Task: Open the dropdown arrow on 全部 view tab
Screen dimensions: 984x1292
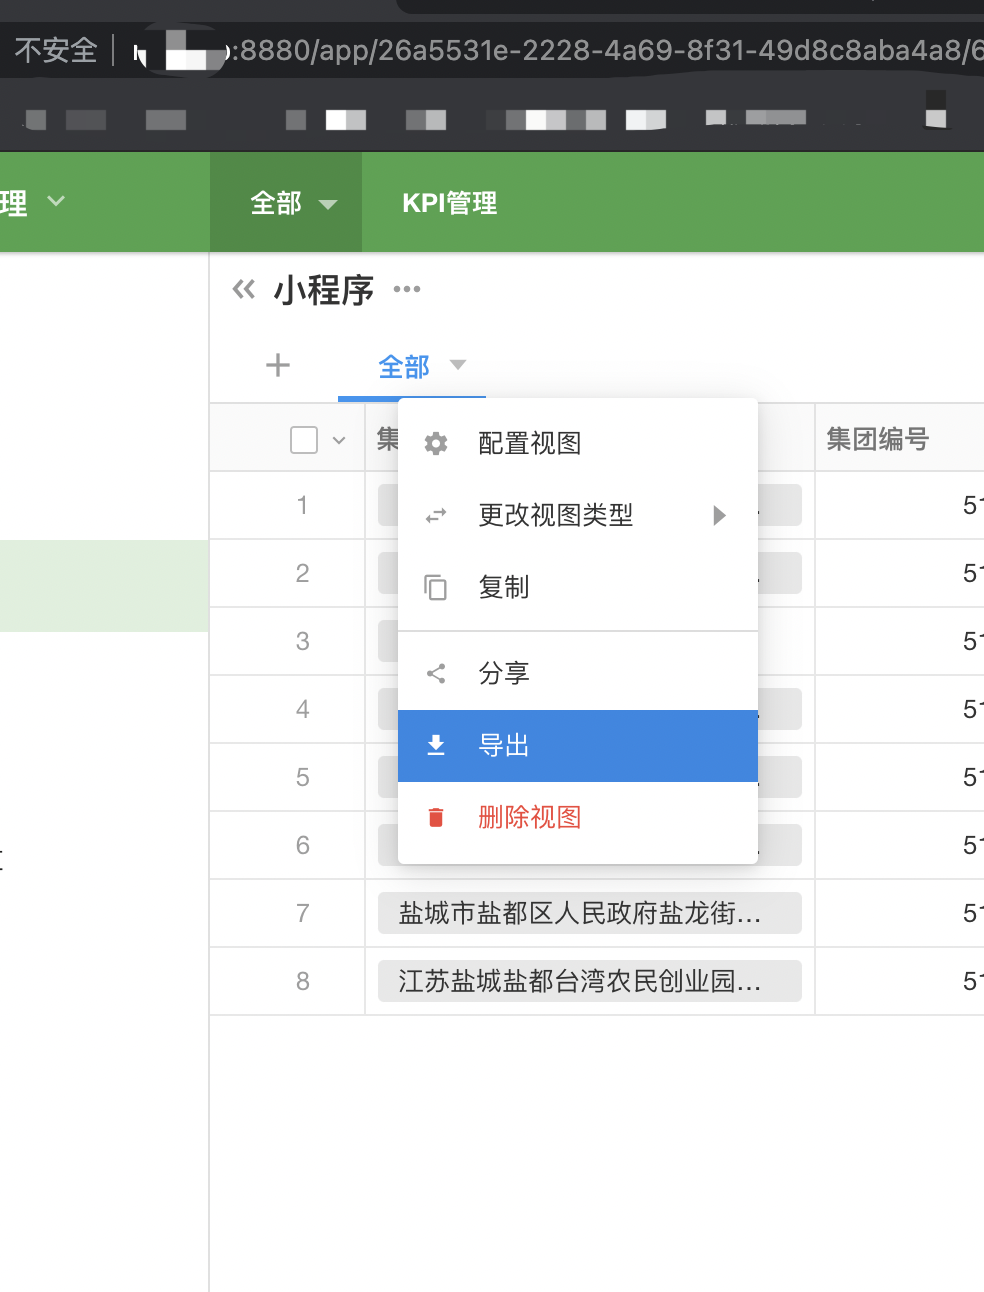Action: [458, 365]
